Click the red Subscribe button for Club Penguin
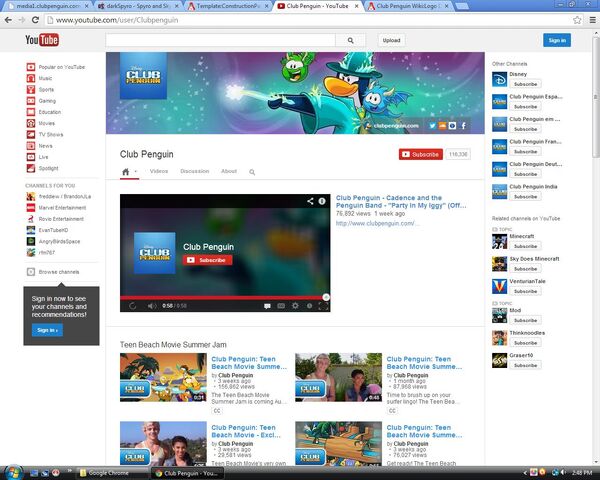Image resolution: width=600 pixels, height=480 pixels. tap(421, 154)
